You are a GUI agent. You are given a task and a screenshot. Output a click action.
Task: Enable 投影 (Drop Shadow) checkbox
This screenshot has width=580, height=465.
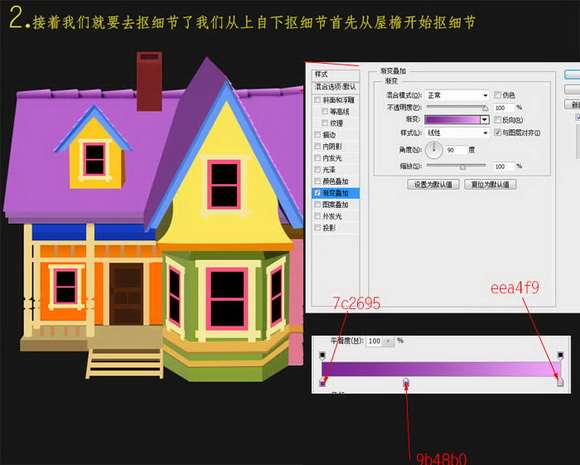click(317, 228)
